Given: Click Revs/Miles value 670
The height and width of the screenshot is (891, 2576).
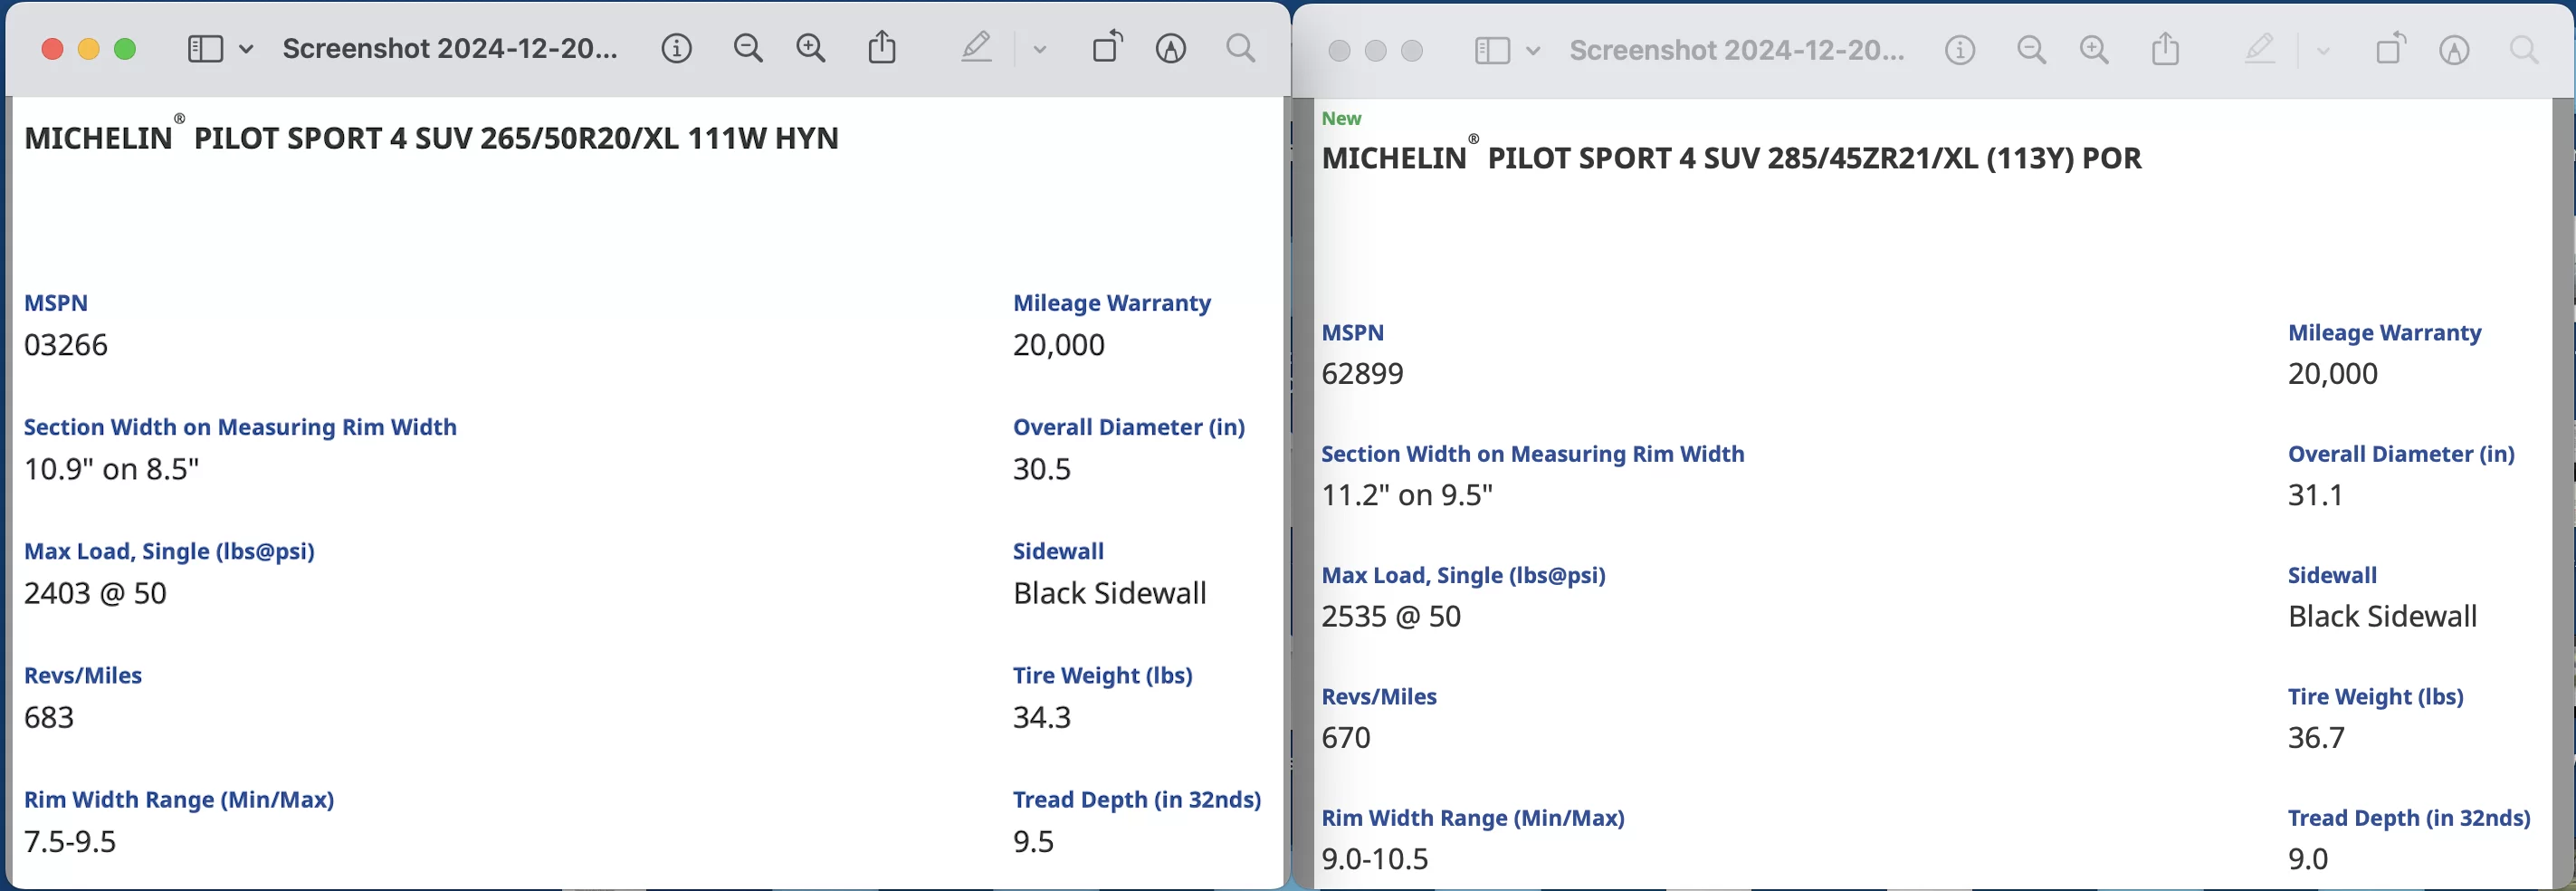Looking at the screenshot, I should (x=1346, y=738).
